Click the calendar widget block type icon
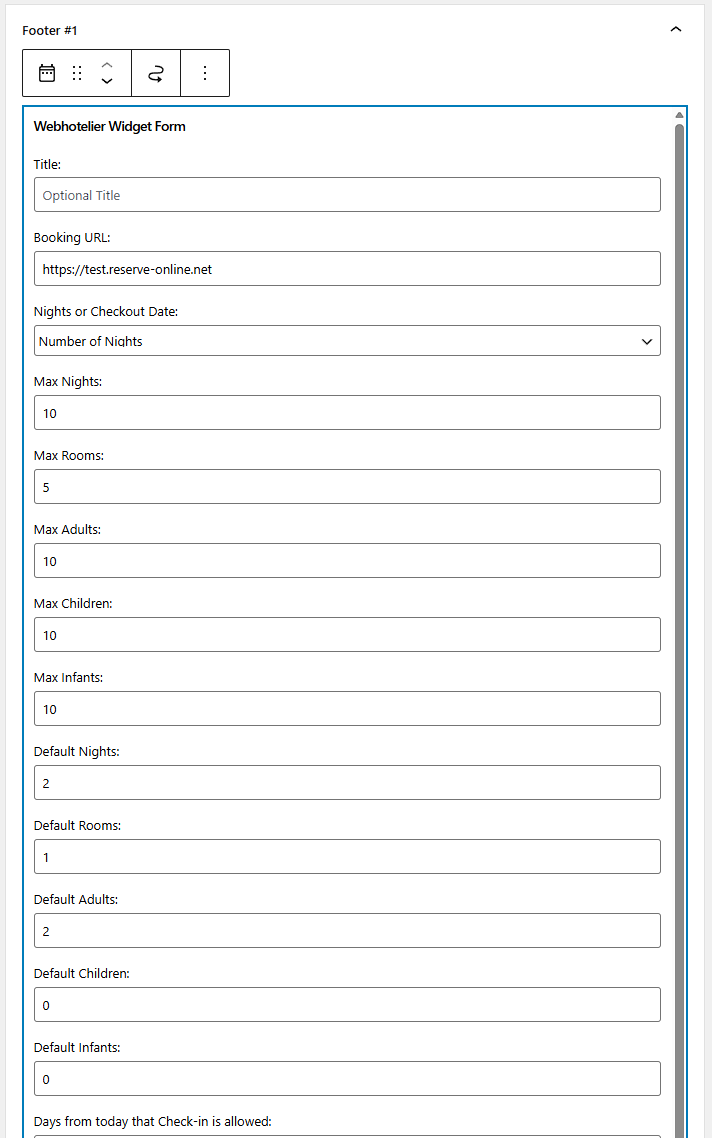The image size is (712, 1138). 44,72
